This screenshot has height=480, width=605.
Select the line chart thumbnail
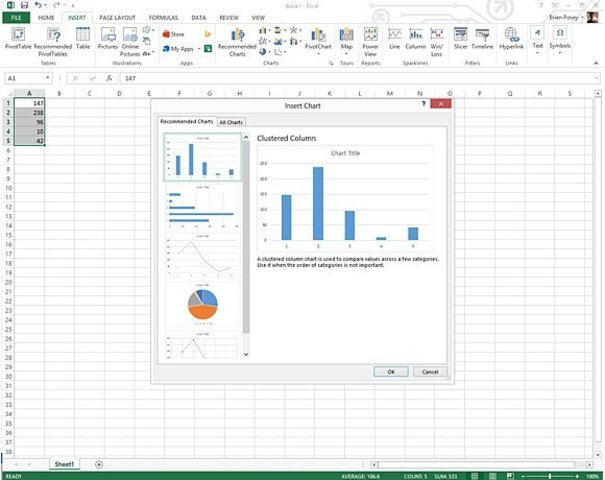[203, 256]
